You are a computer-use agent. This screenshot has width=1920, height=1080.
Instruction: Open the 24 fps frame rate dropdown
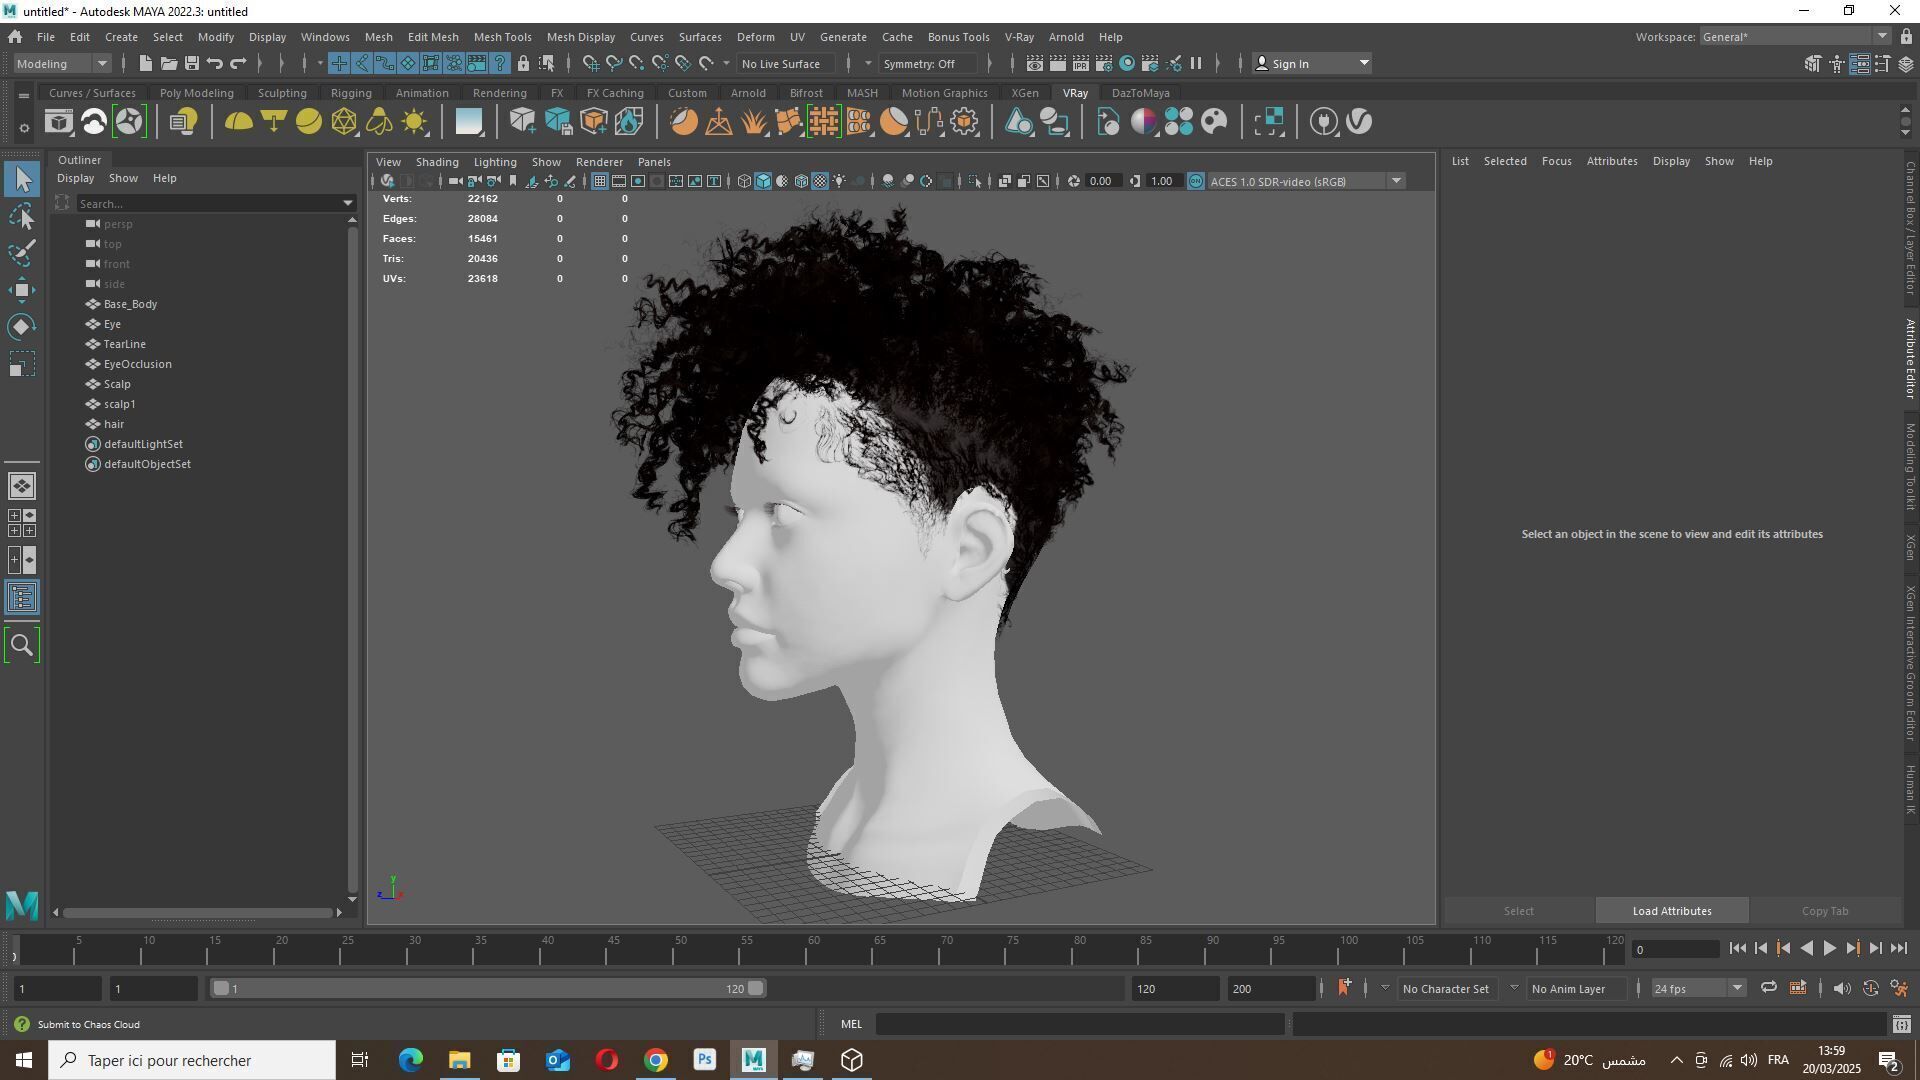click(1697, 989)
